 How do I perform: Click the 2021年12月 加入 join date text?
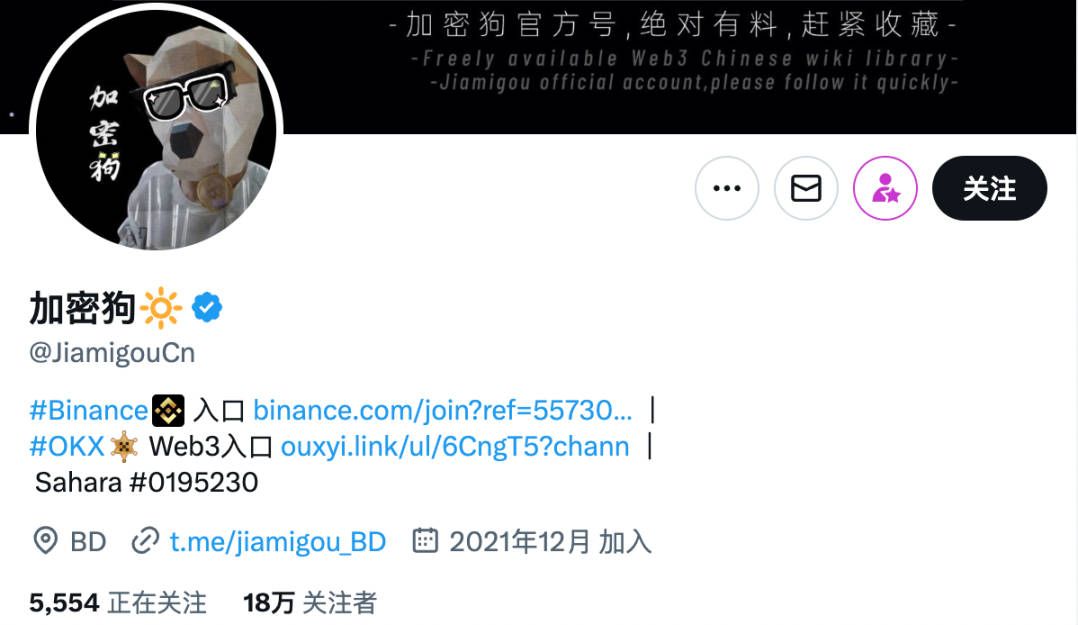tap(550, 542)
